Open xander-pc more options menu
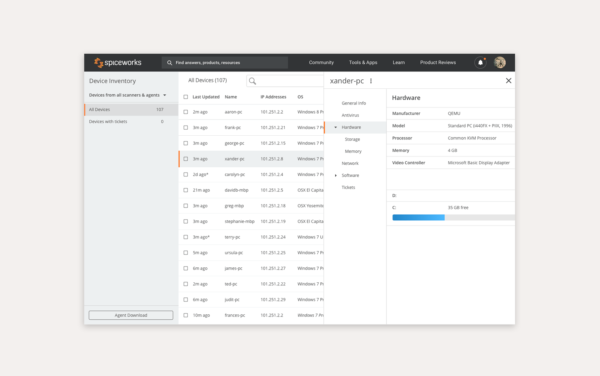Screen dimensions: 600x376 [x=371, y=81]
